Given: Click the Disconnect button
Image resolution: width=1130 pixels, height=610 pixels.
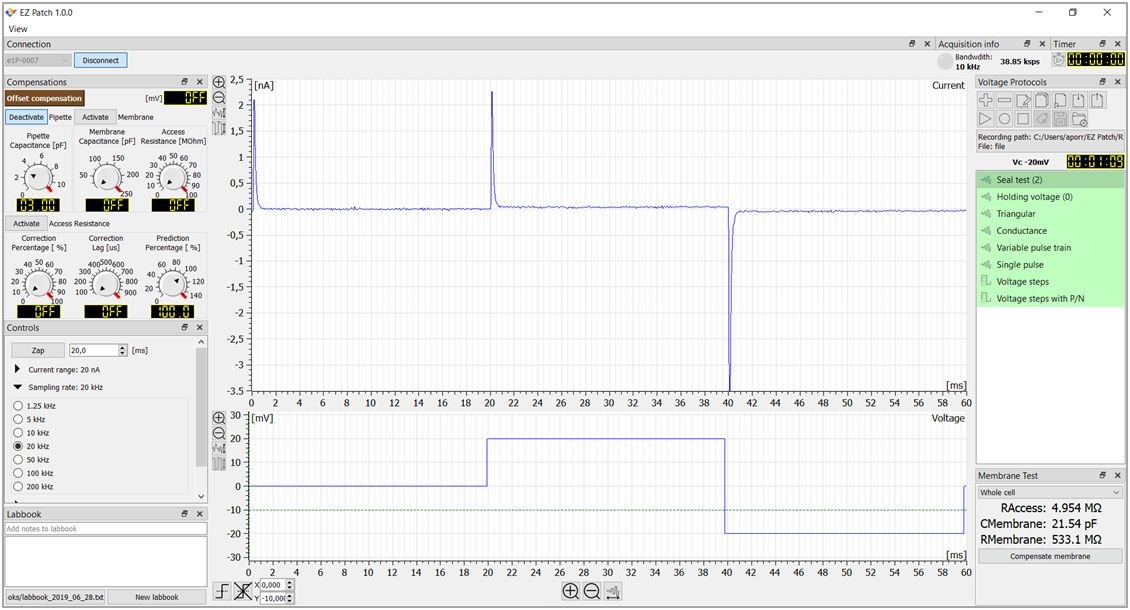Looking at the screenshot, I should (100, 60).
